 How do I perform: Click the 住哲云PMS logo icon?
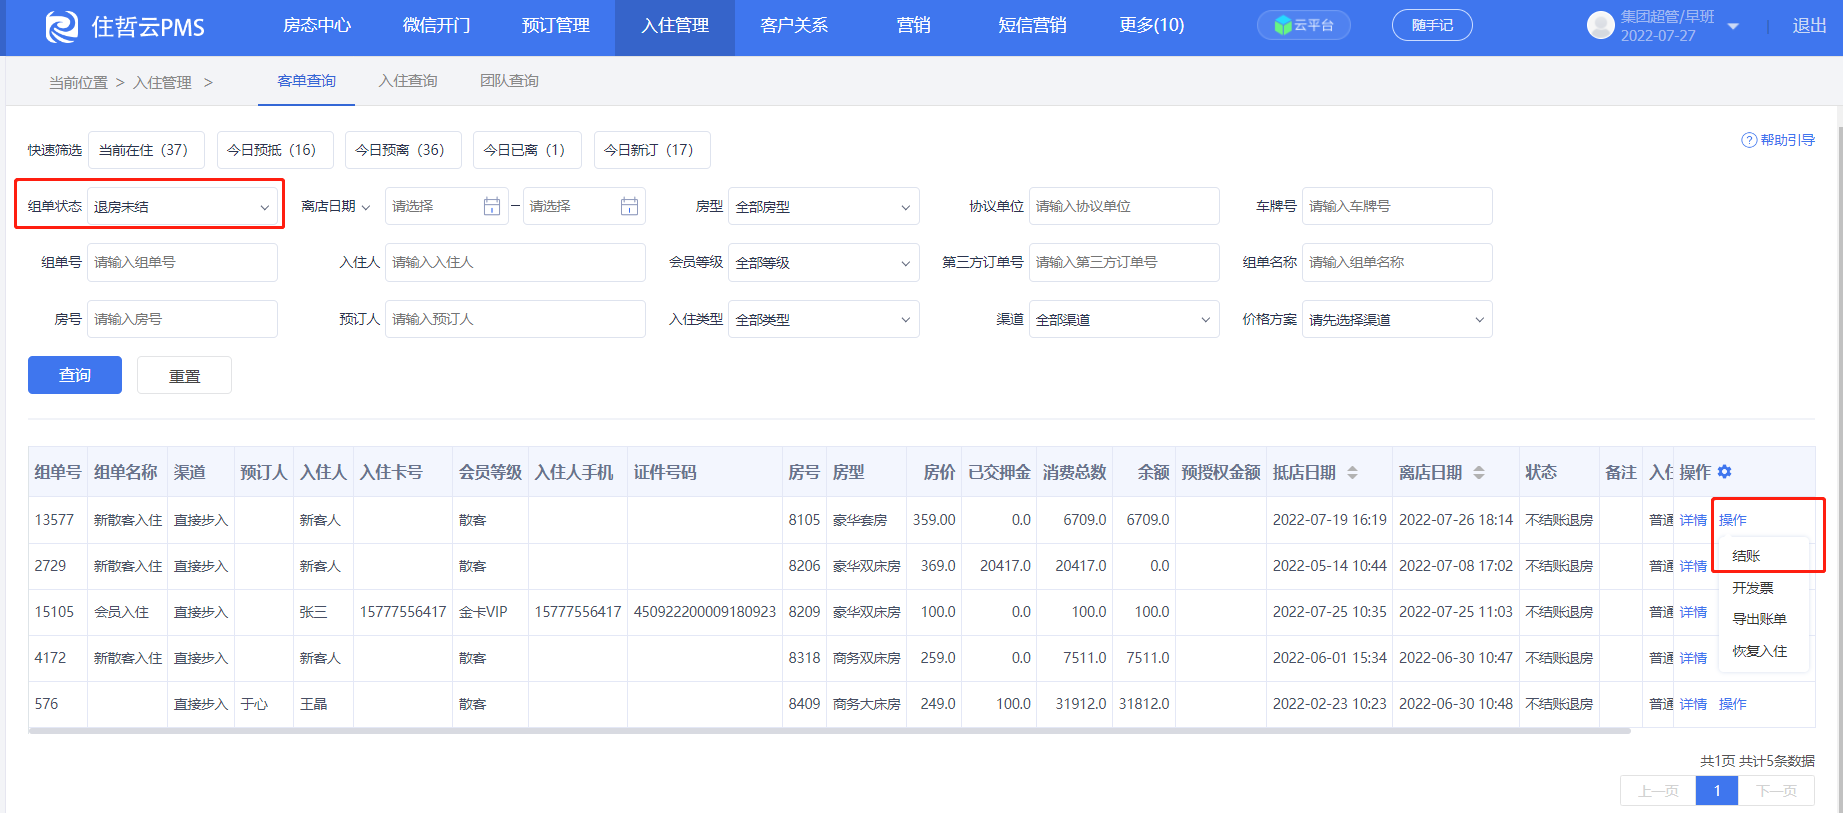point(62,27)
